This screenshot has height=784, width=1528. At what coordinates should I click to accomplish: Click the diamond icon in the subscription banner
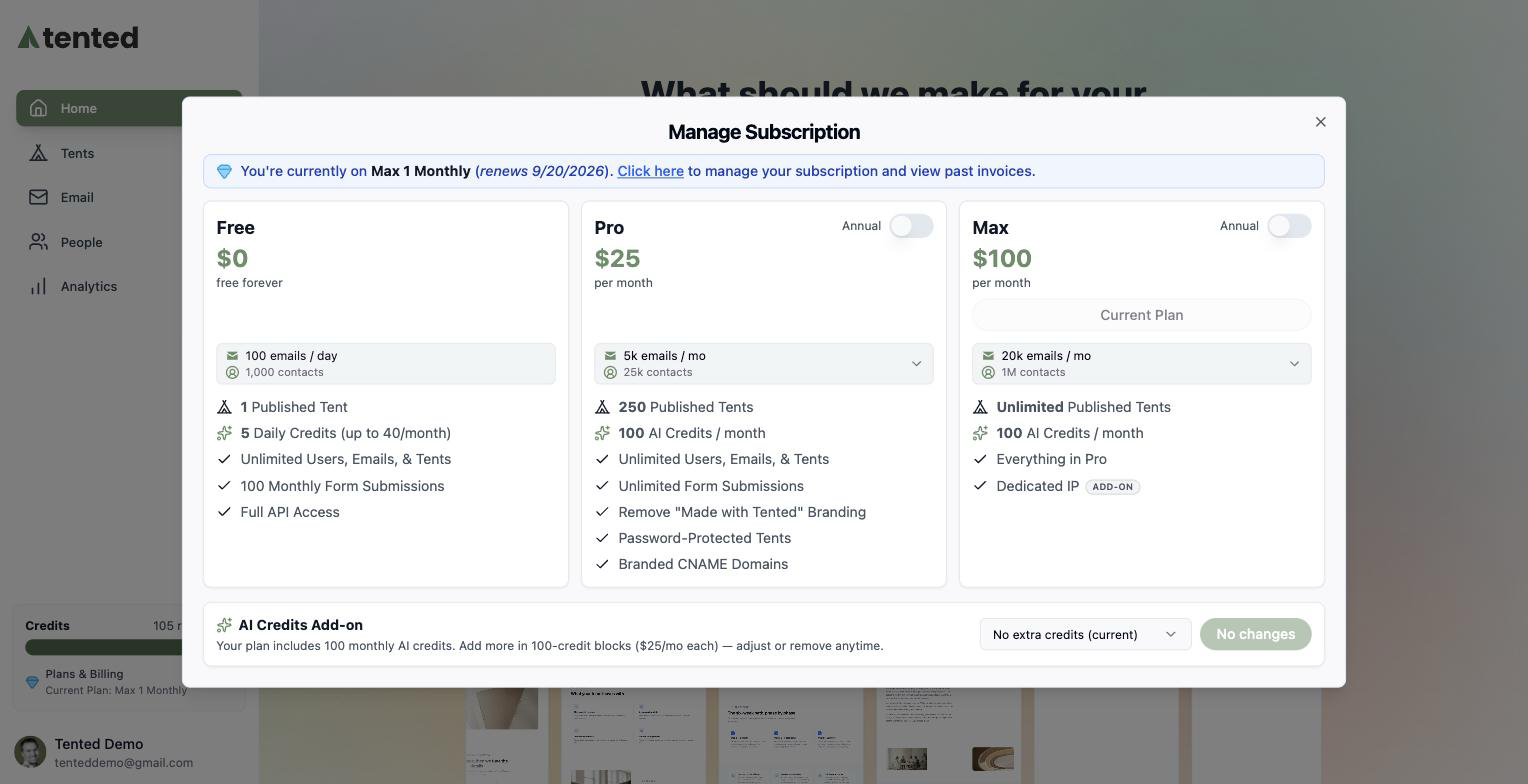click(224, 172)
